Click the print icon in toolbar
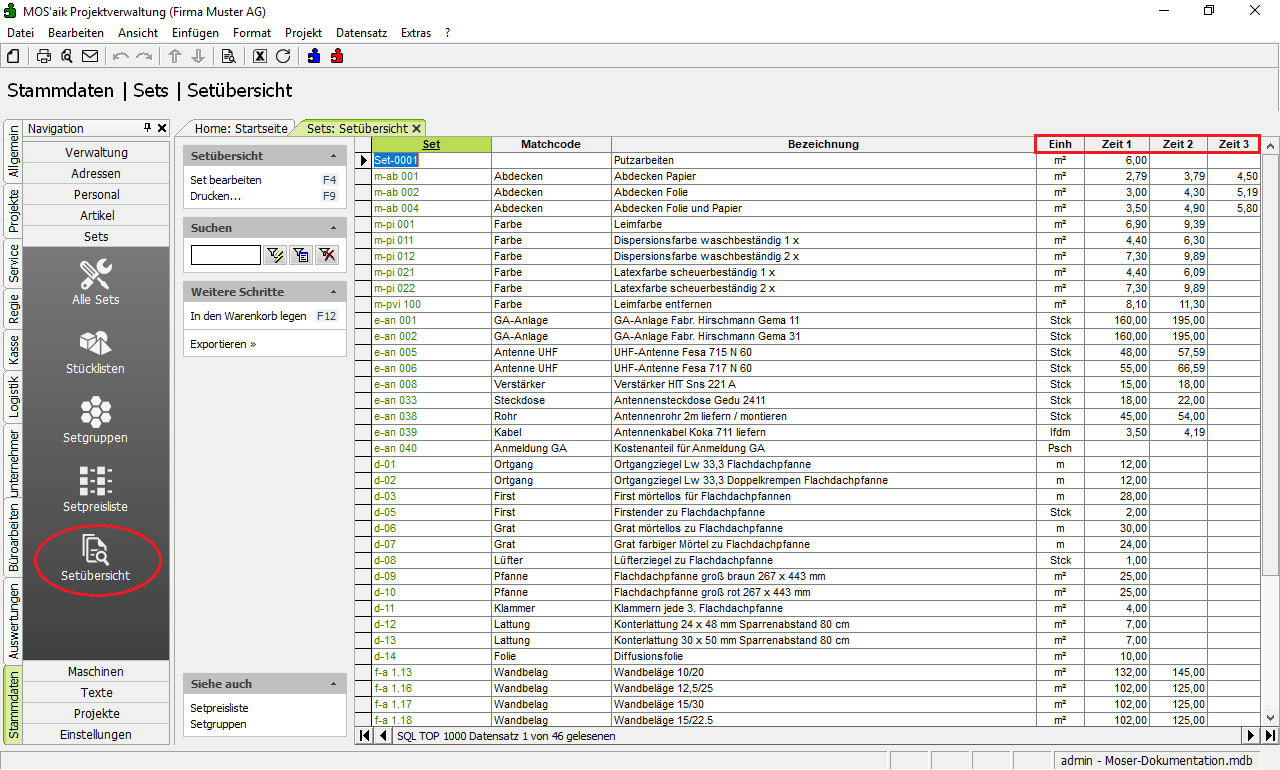The image size is (1280, 770). [44, 56]
